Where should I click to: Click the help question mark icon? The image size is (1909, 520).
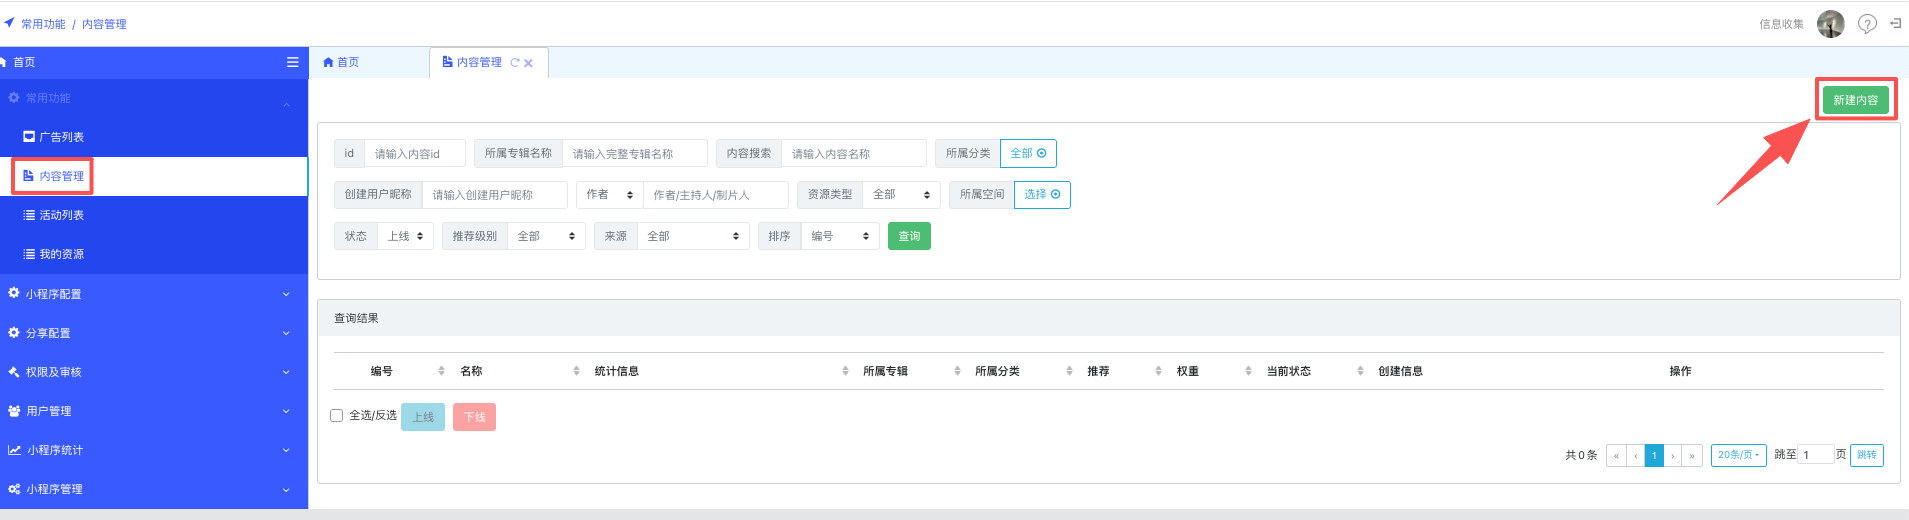1866,24
